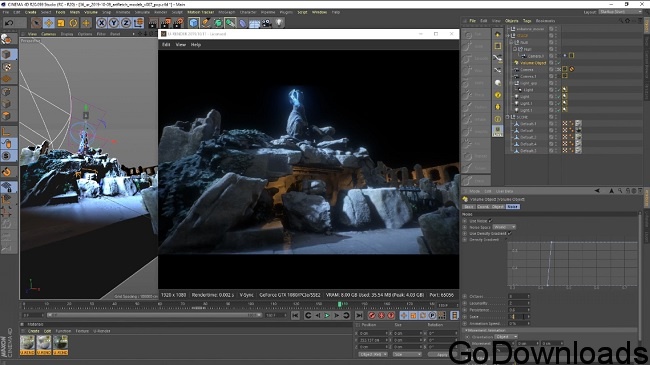
Task: Toggle the Position key channel icon
Action: point(404,316)
